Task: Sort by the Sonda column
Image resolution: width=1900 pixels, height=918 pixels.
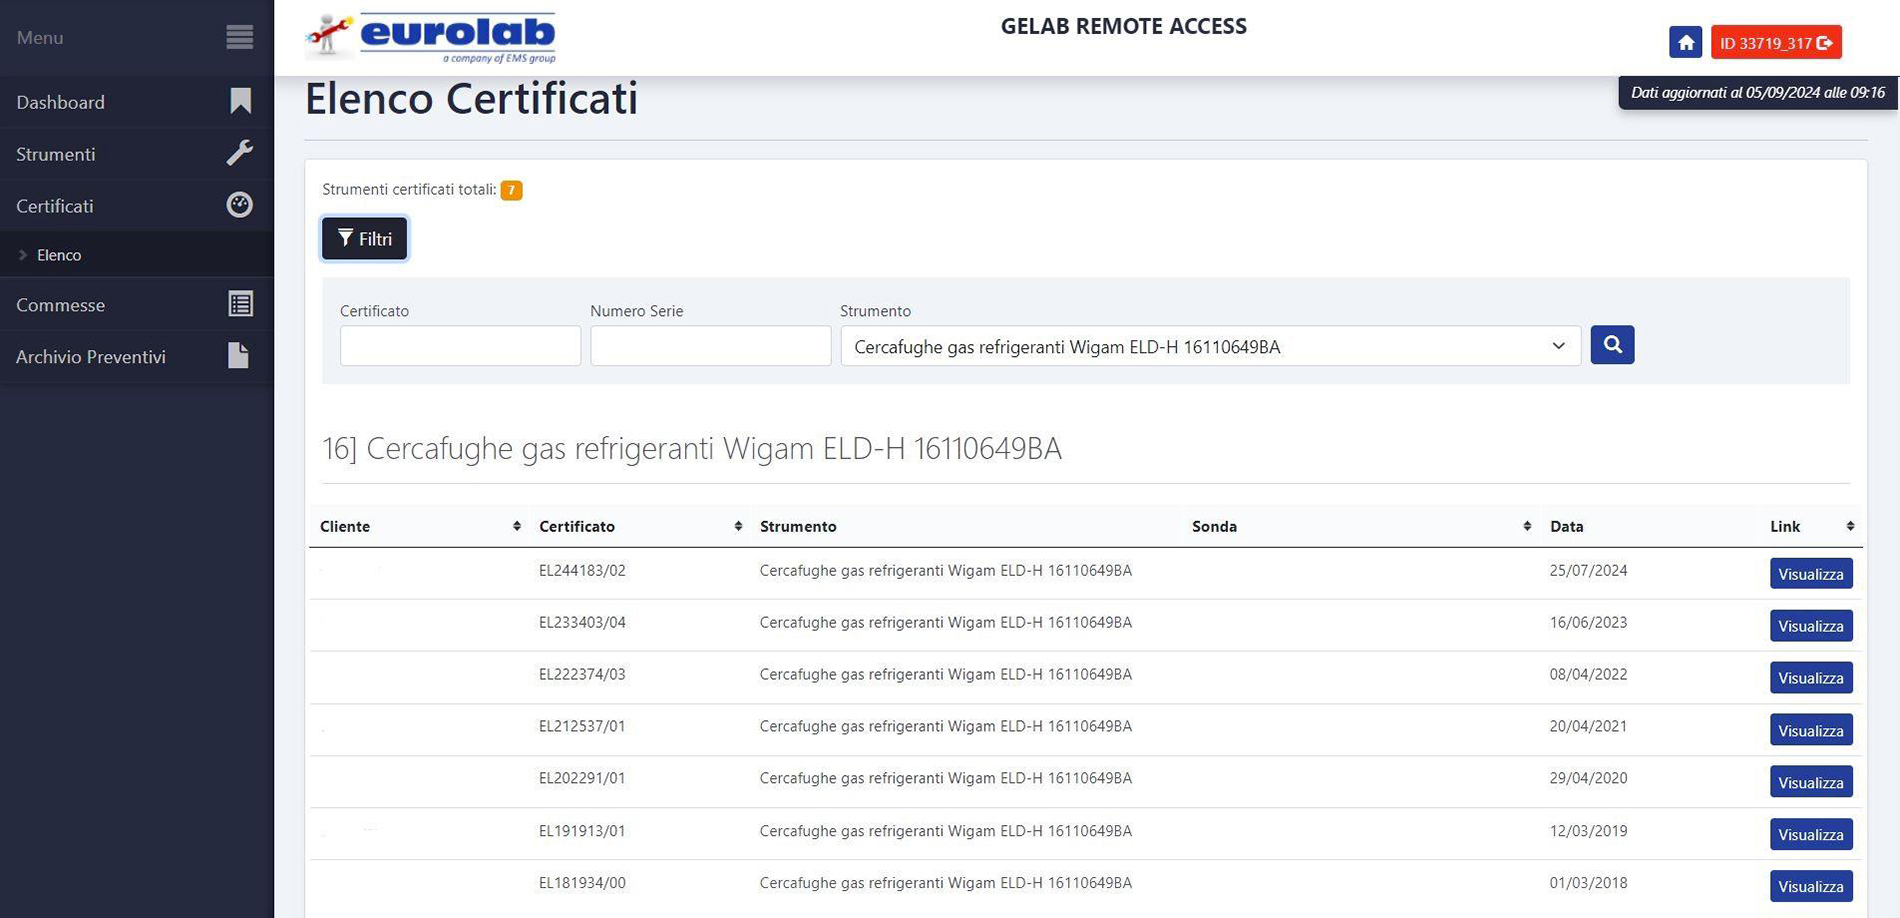Action: point(1360,526)
